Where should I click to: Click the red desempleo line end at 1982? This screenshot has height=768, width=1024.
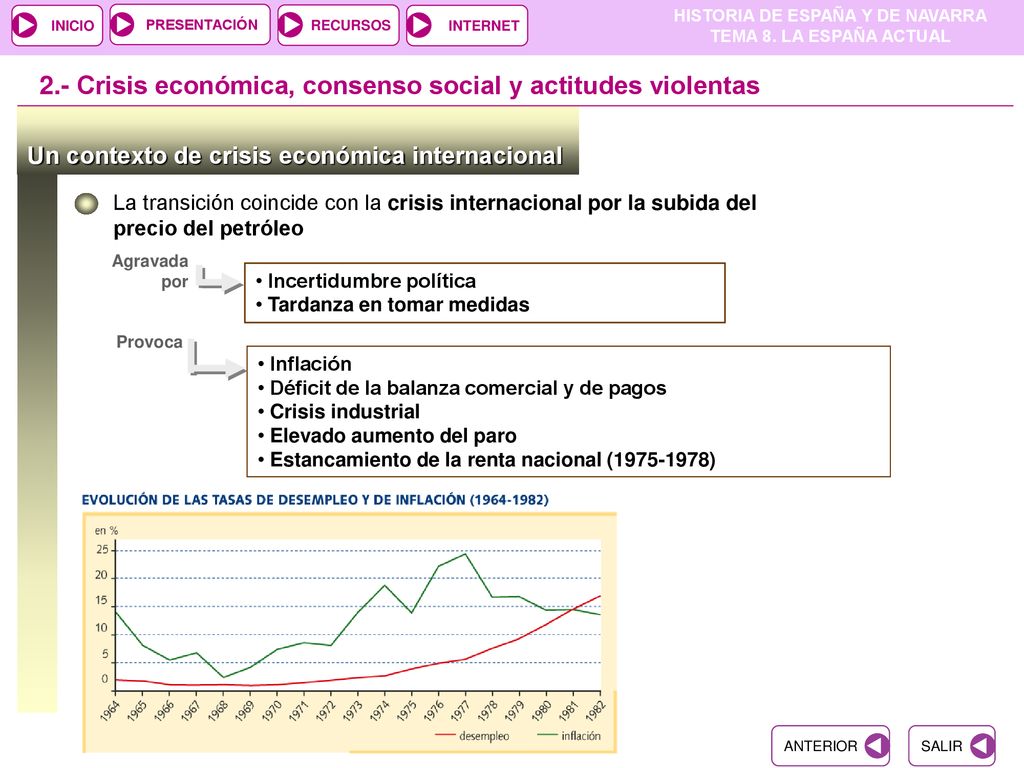[x=600, y=596]
